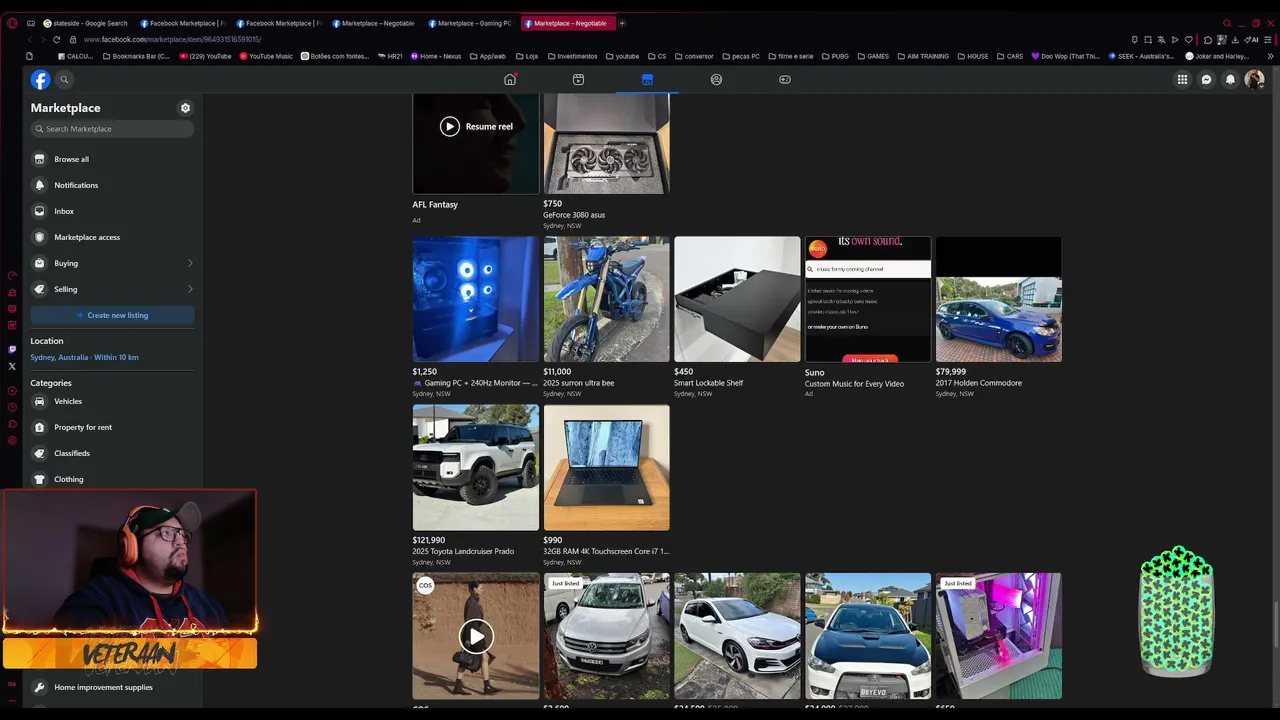This screenshot has height=720, width=1280.
Task: Open the HOUSE bookmarks folder
Action: coord(973,56)
